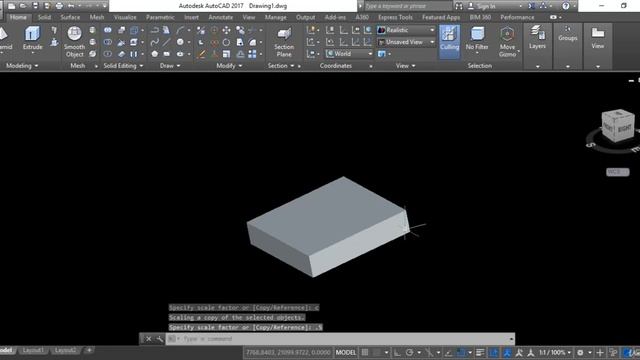
Task: Open the Unsaved View dropdown
Action: point(406,42)
